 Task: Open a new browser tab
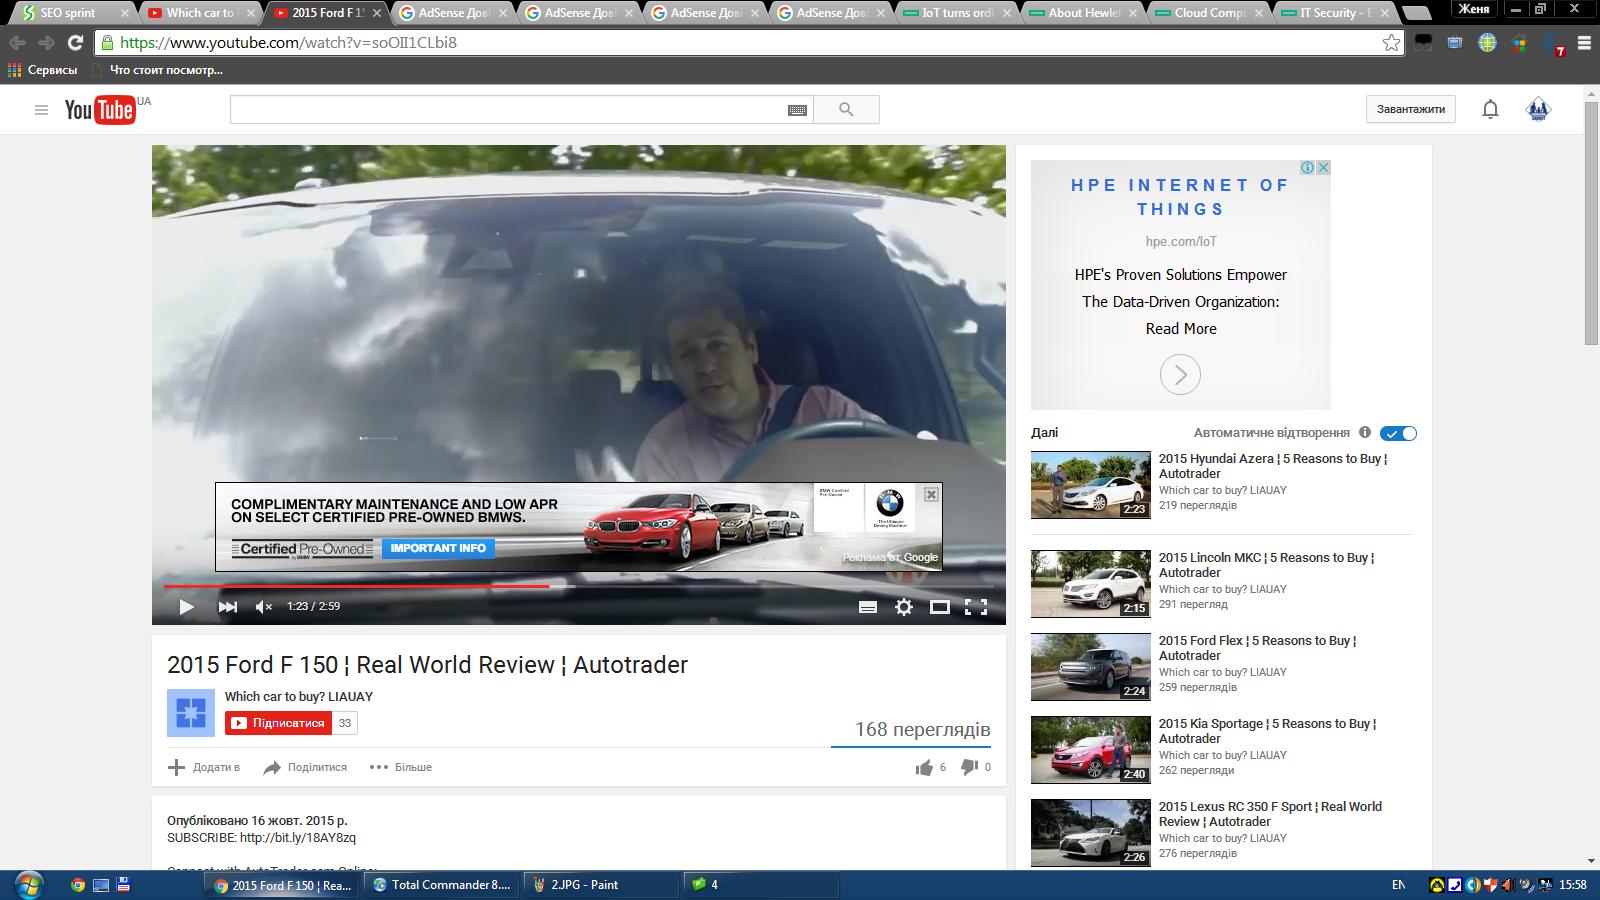tap(1415, 13)
